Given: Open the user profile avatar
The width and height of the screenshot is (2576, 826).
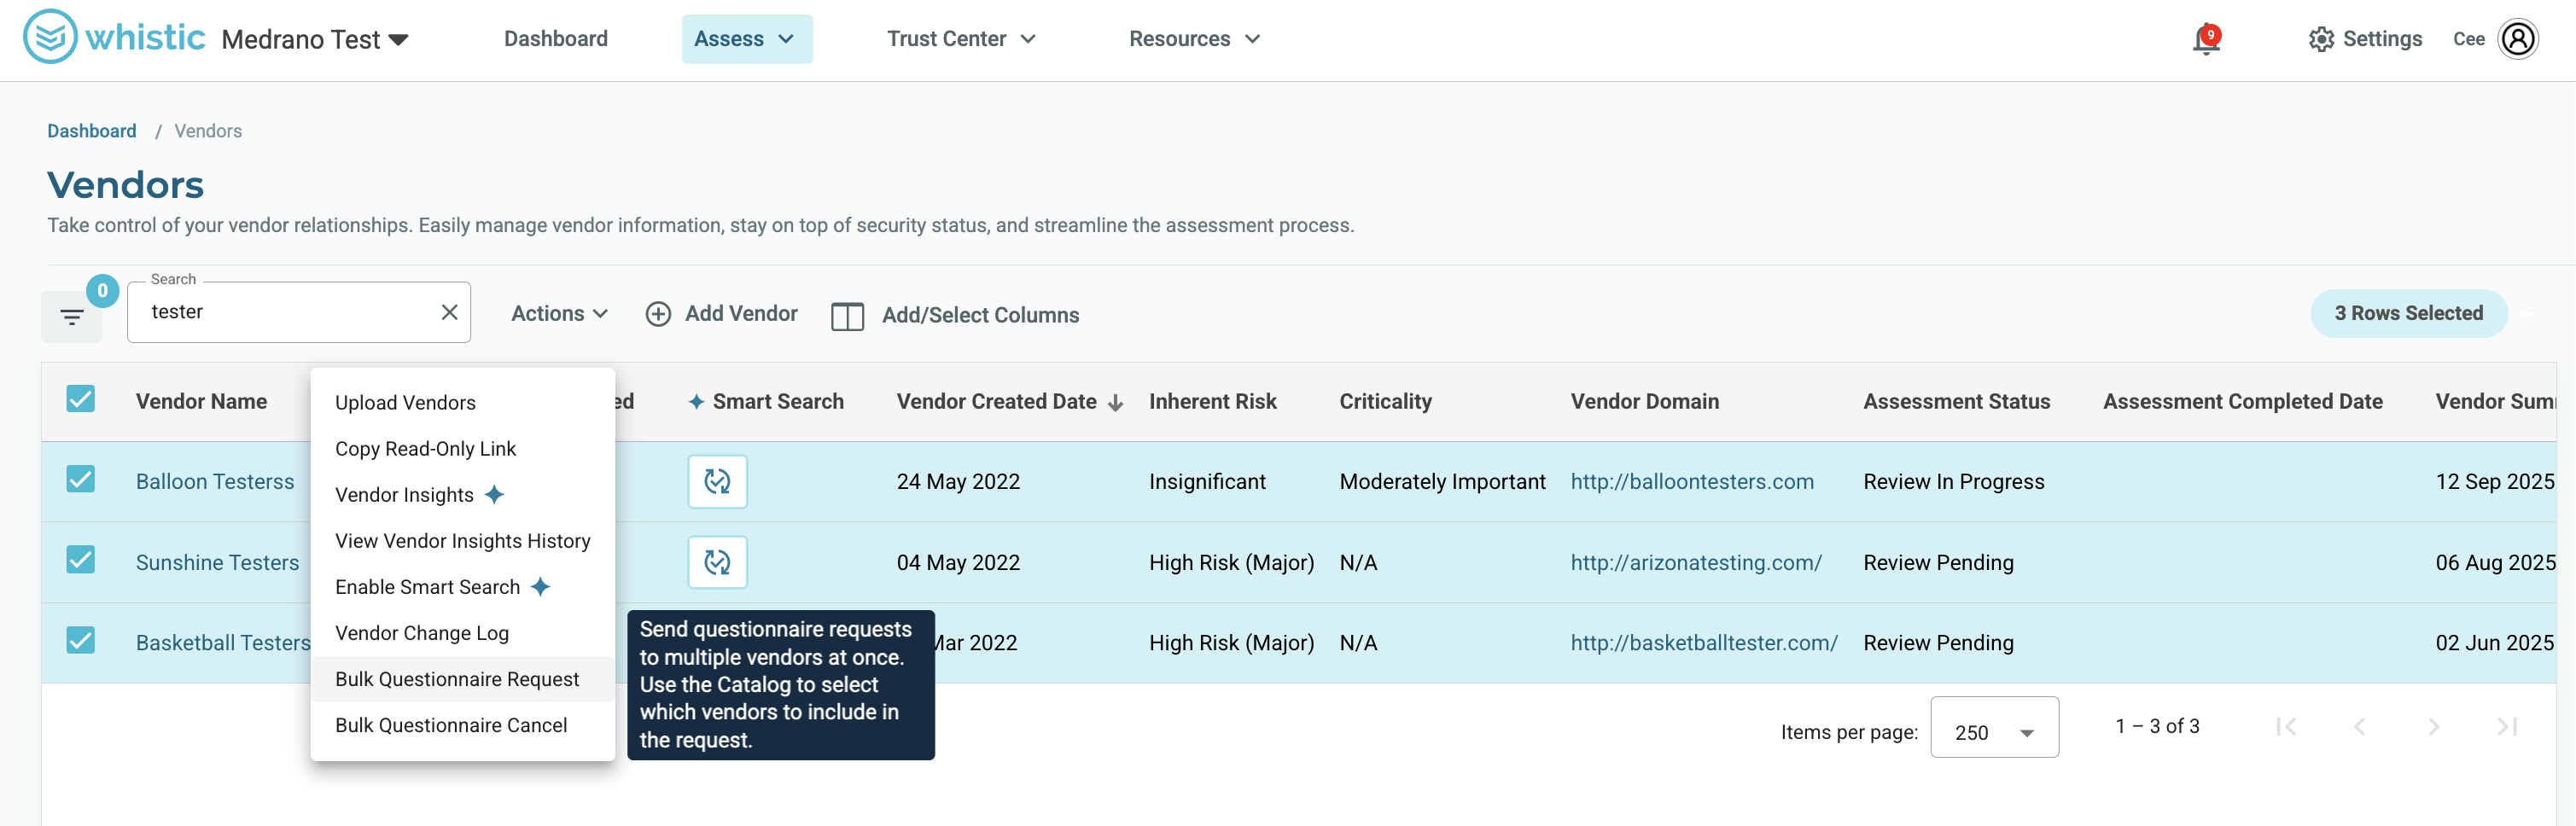Looking at the screenshot, I should [2518, 39].
